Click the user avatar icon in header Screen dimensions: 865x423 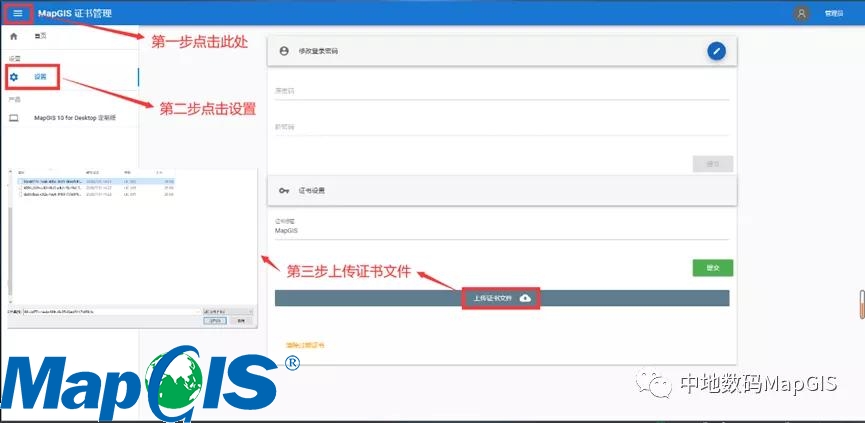point(802,13)
